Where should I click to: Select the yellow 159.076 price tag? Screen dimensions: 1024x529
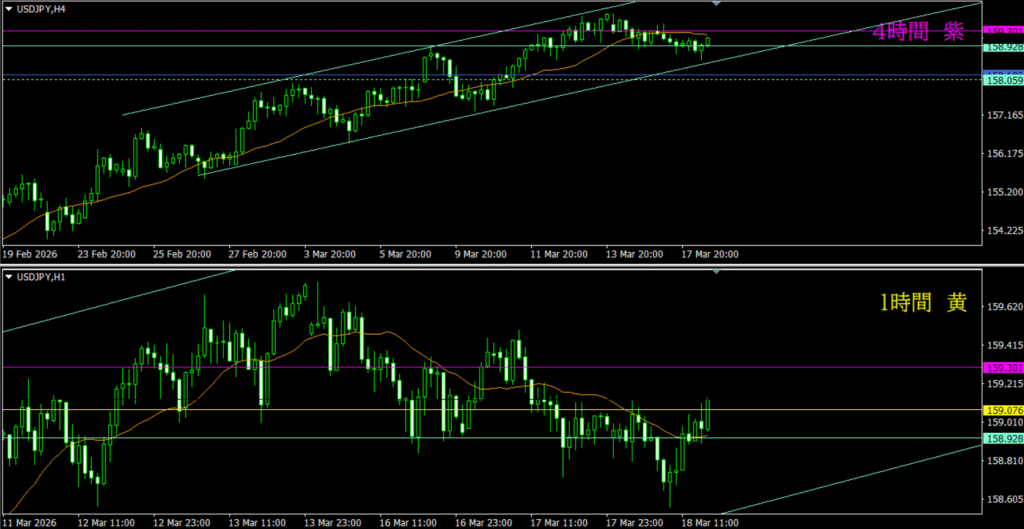click(1003, 410)
